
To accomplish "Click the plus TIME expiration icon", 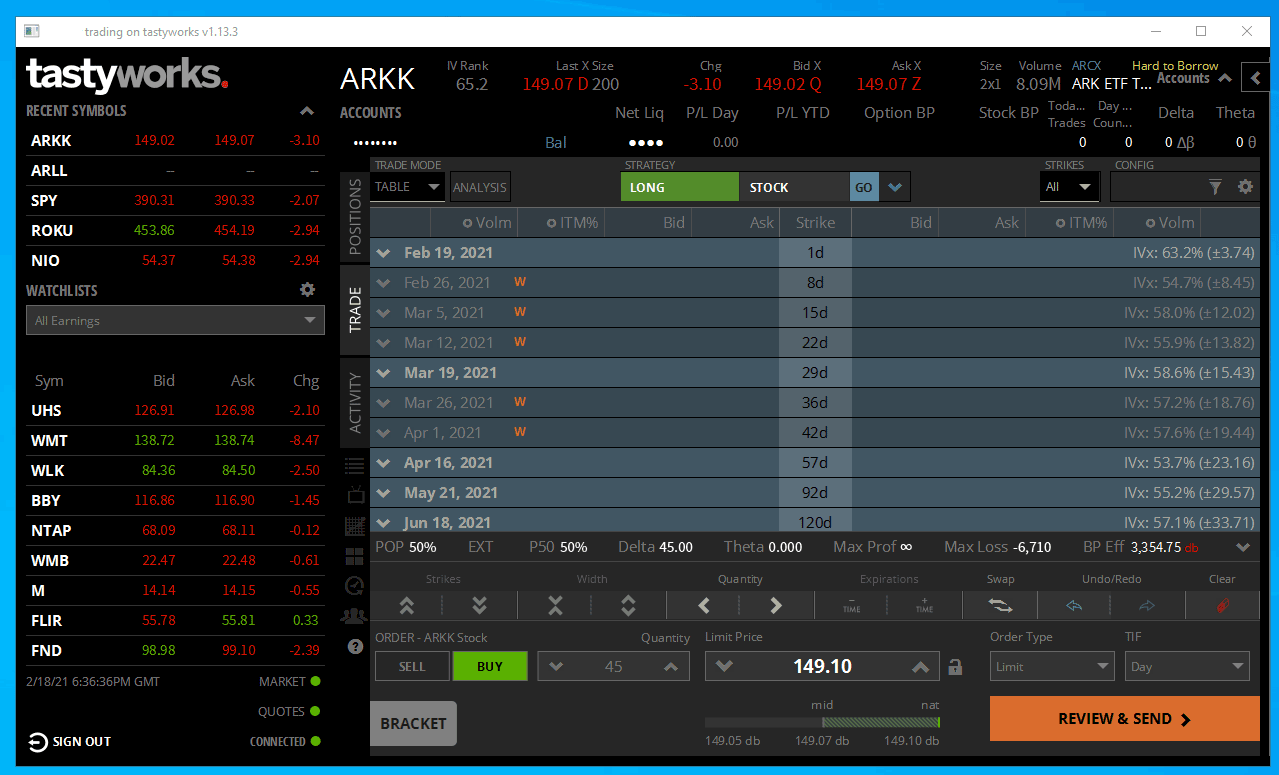I will tap(924, 605).
